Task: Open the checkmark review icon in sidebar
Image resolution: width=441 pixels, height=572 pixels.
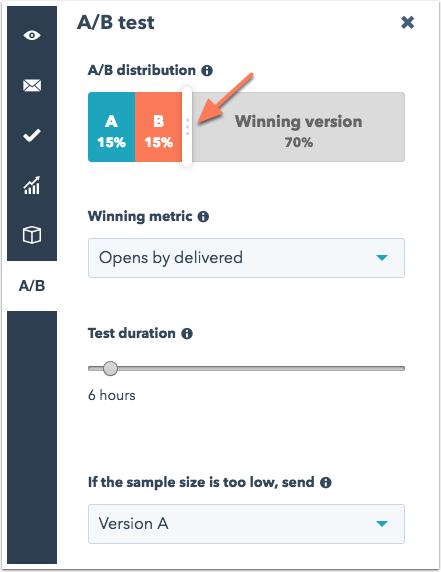Action: pos(32,135)
